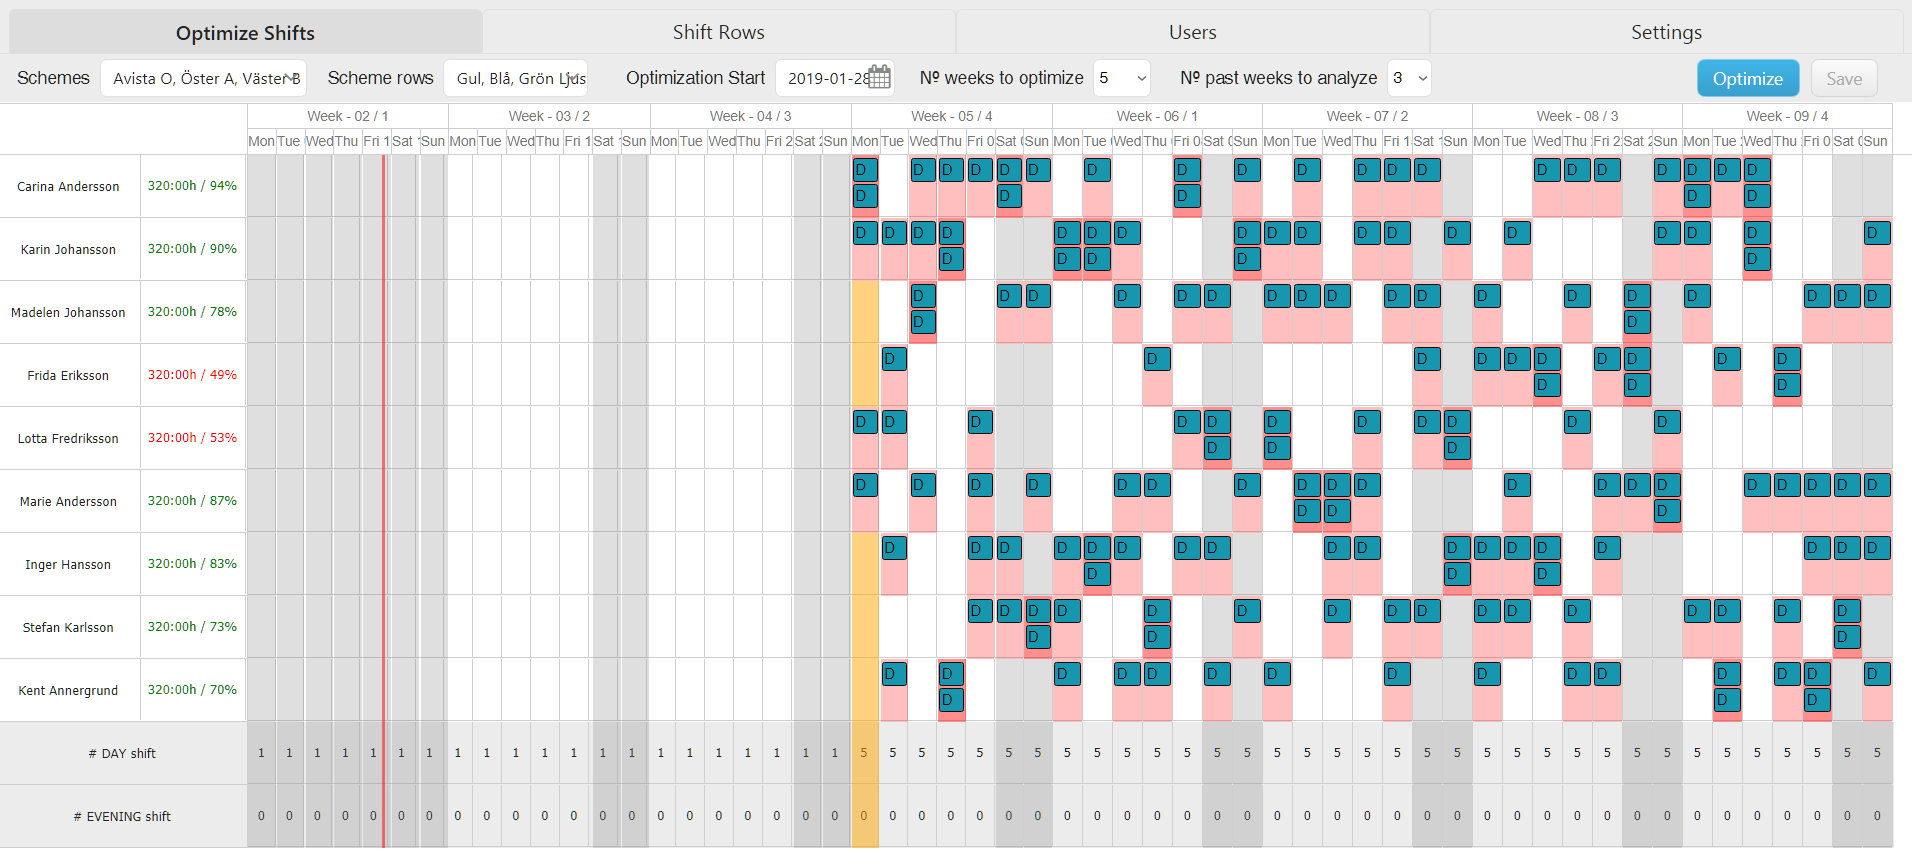Click Carina Andersson's first D shift block
Viewport: 1912px width, 850px height.
(x=865, y=170)
